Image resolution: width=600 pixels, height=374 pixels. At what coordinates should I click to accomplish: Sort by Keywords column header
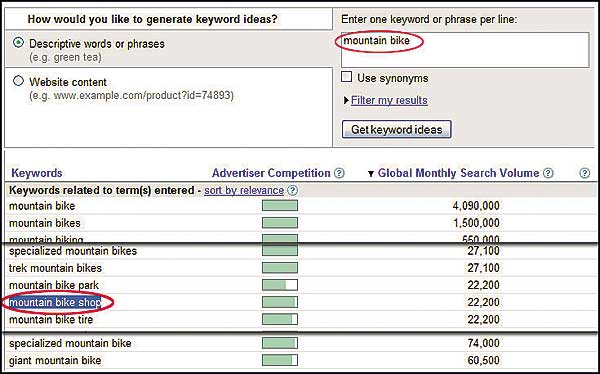coord(37,173)
